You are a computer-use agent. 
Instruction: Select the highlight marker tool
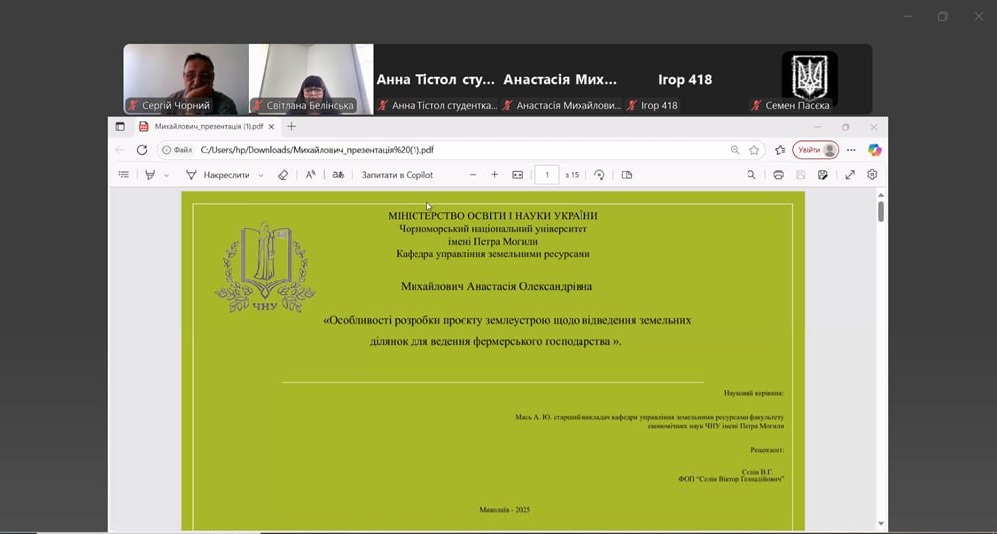pos(150,175)
